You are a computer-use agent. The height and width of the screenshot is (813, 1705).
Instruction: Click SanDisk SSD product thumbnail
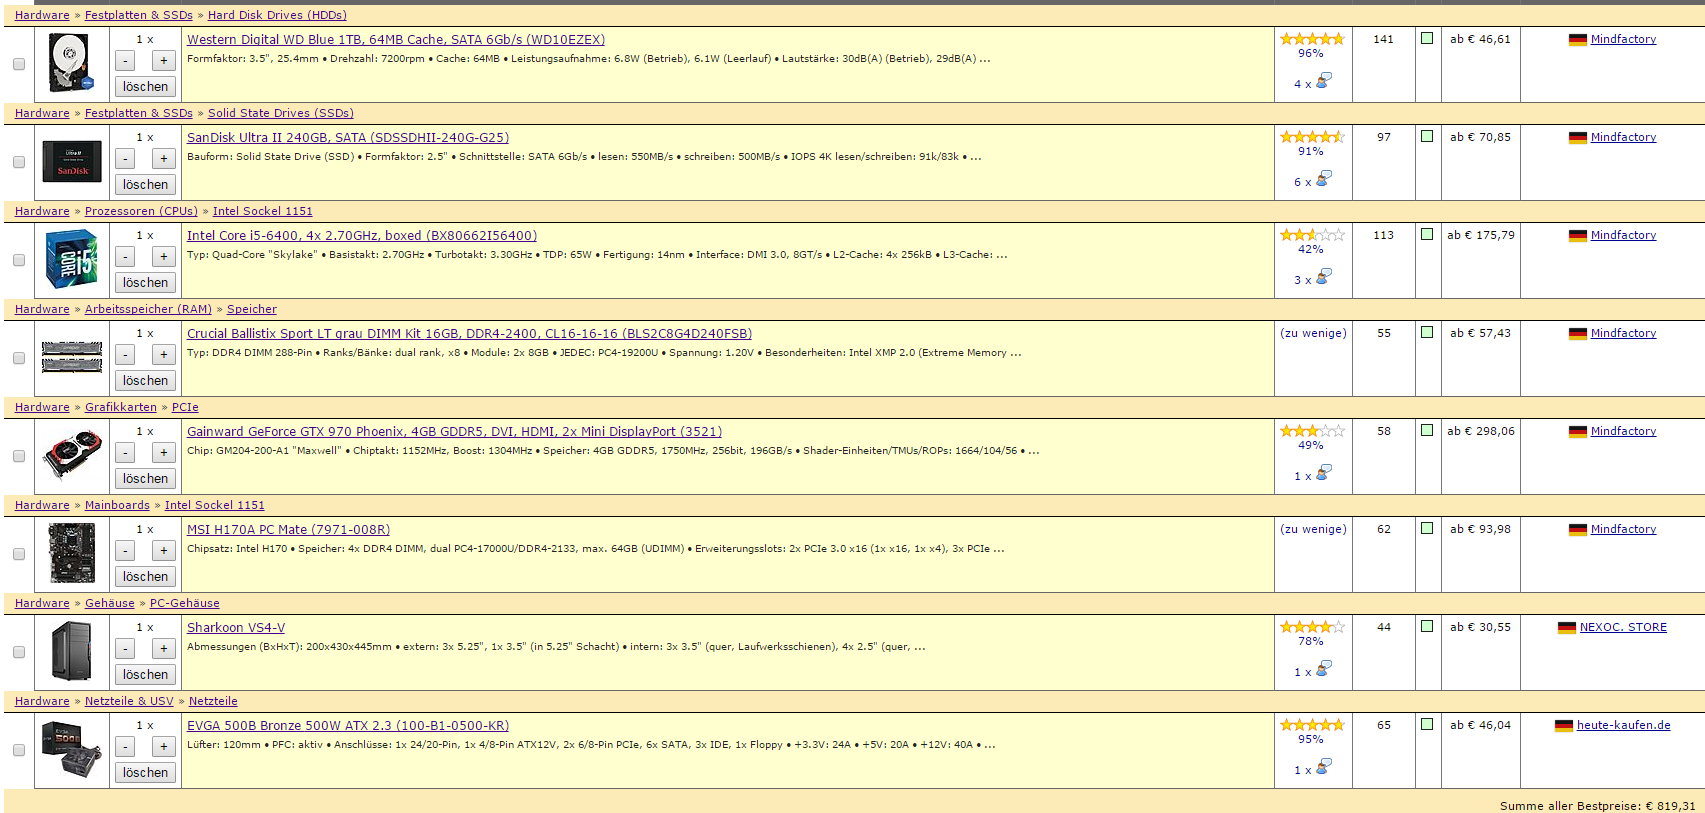72,161
